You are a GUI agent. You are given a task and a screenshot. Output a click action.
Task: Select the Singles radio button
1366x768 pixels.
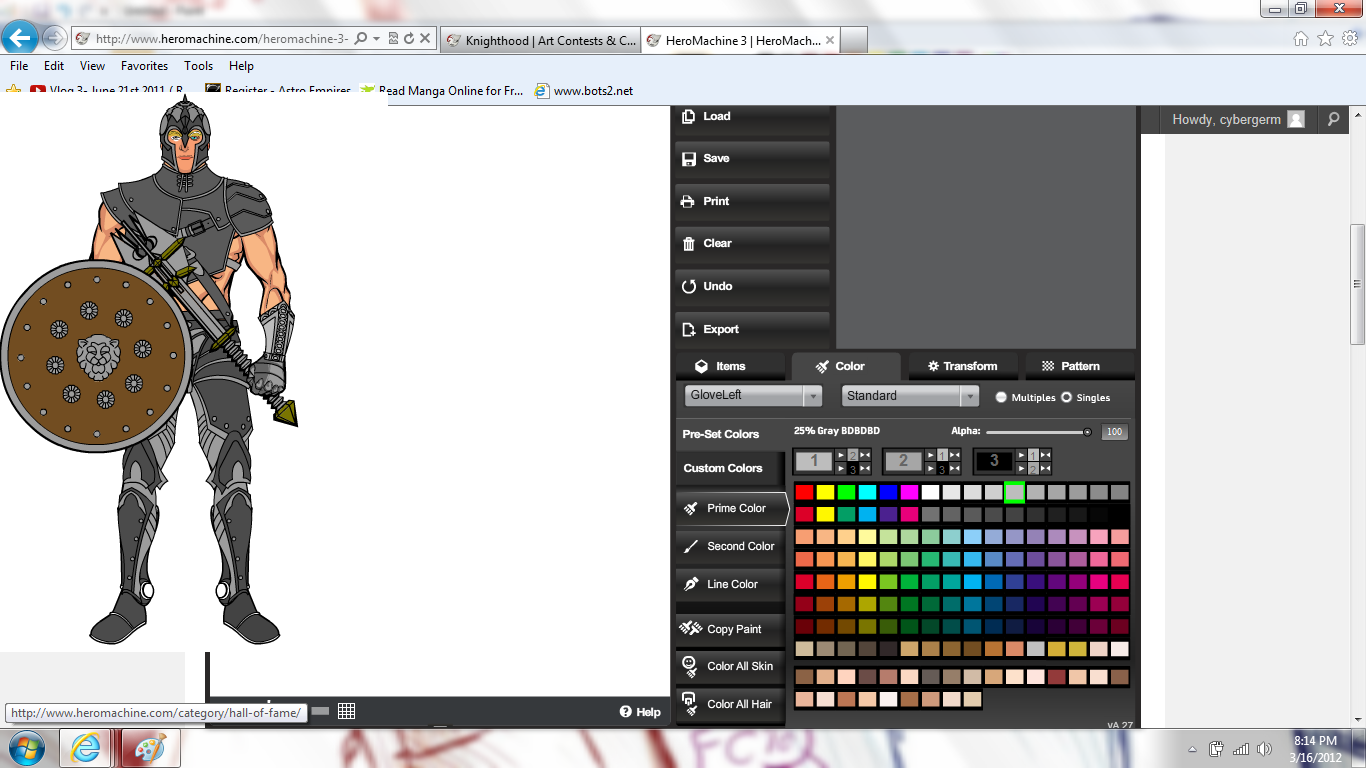click(1066, 397)
